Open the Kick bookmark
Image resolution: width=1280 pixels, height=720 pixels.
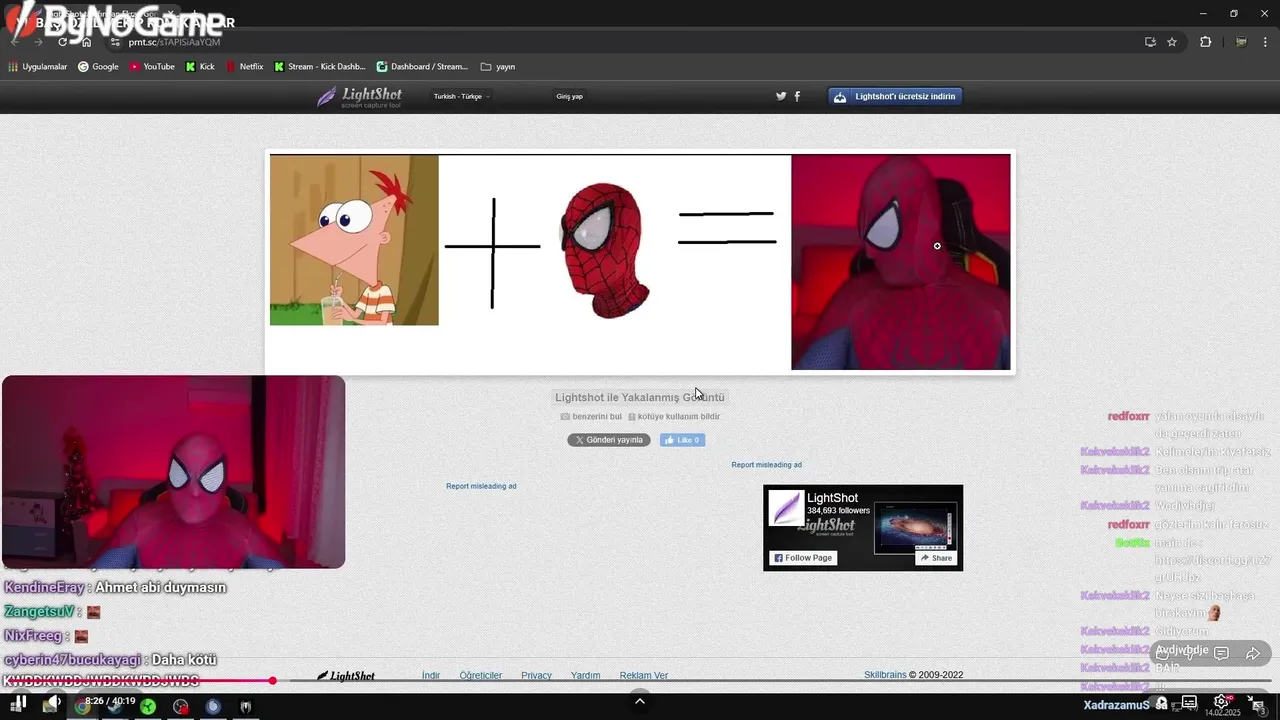[x=200, y=67]
